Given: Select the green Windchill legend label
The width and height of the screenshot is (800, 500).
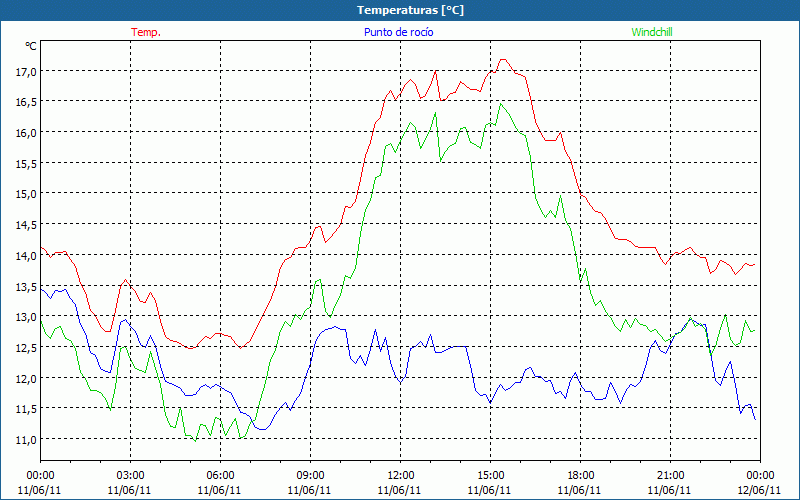Looking at the screenshot, I should (x=652, y=32).
